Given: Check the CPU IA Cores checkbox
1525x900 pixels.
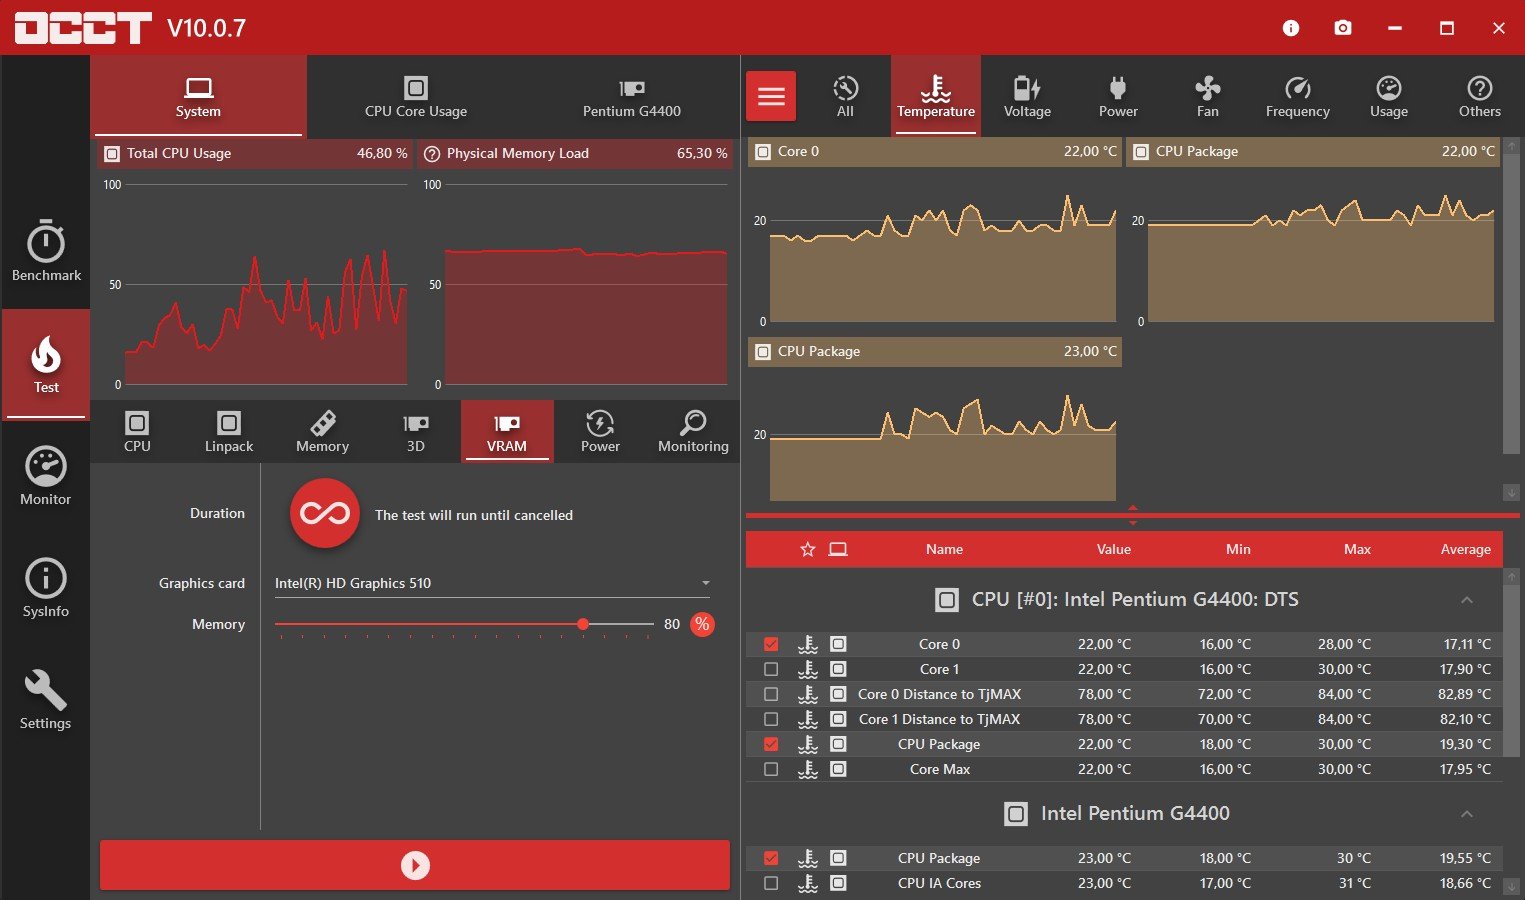Looking at the screenshot, I should point(770,883).
